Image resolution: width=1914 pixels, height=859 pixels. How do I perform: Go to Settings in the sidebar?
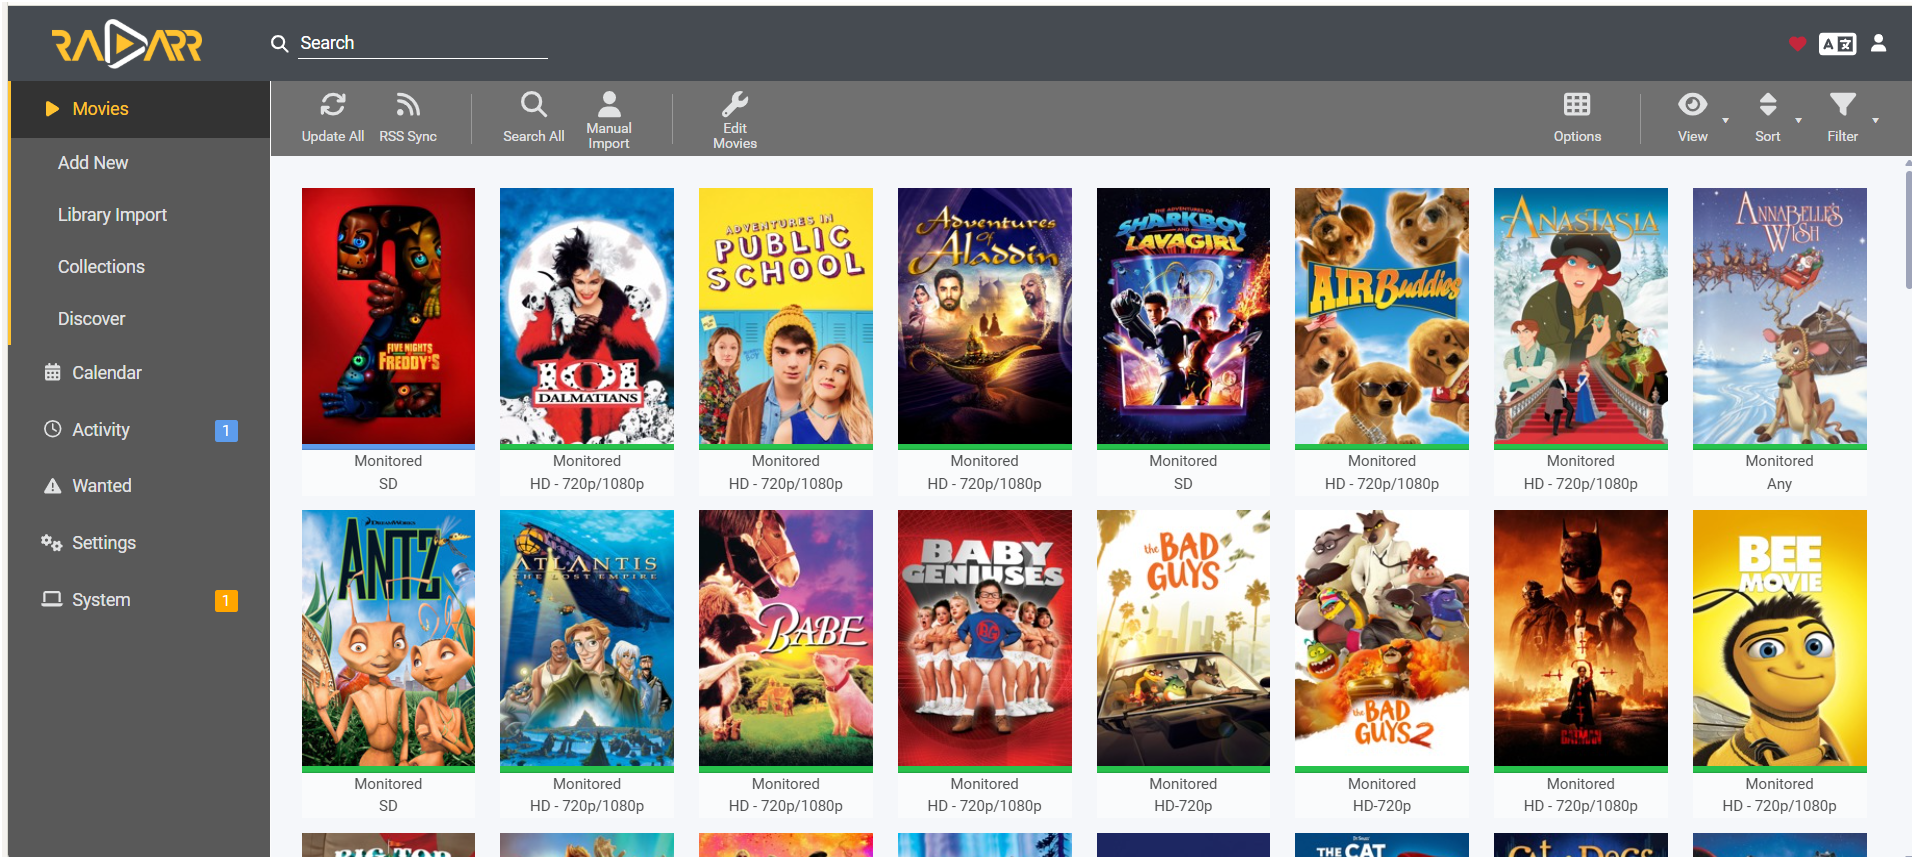pyautogui.click(x=103, y=543)
